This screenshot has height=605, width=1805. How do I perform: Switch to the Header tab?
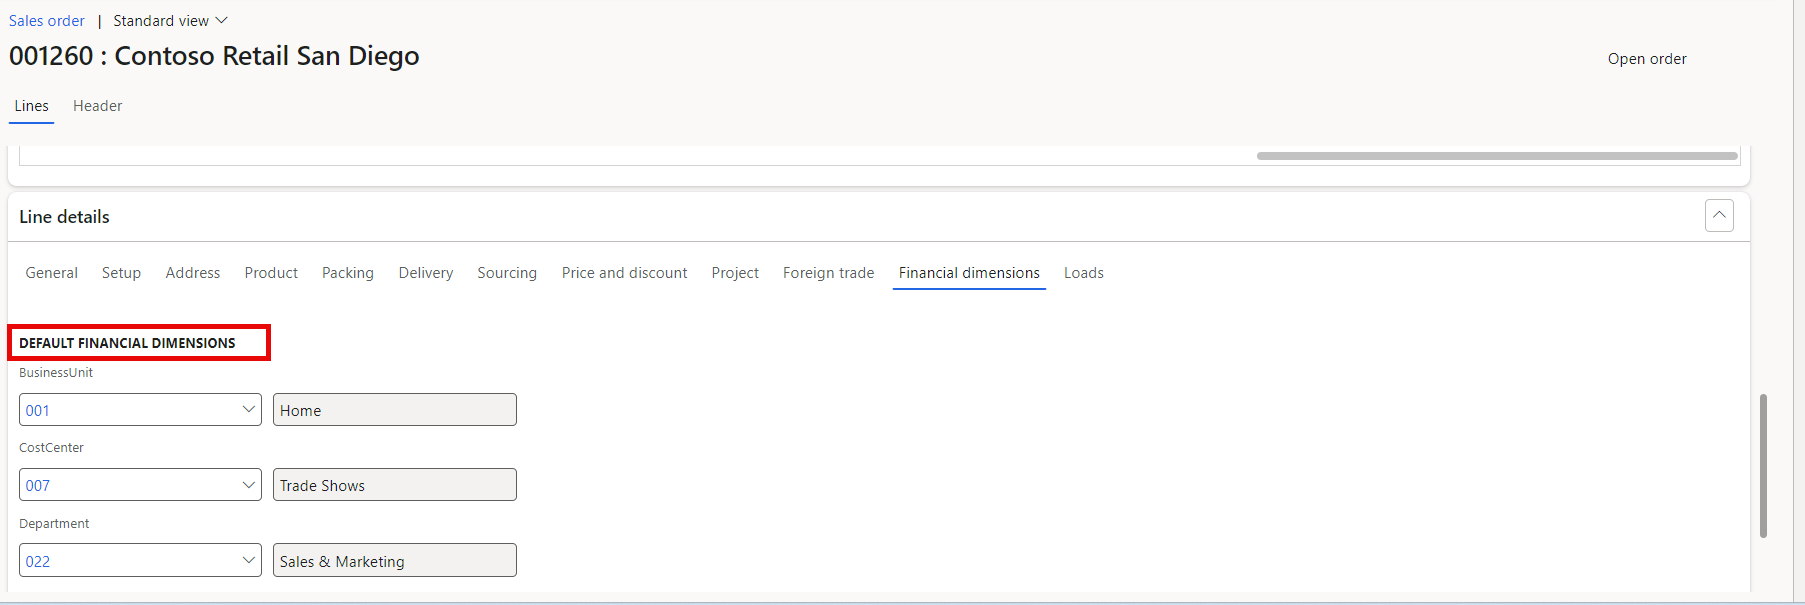point(97,106)
